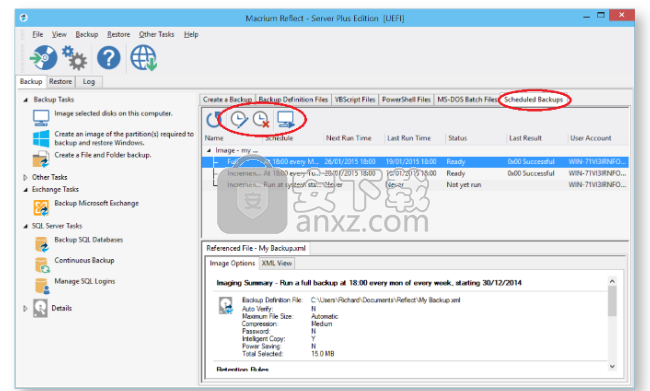Image resolution: width=650 pixels, height=391 pixels.
Task: Click summary panel scrollbar up arrow
Action: coord(612,282)
